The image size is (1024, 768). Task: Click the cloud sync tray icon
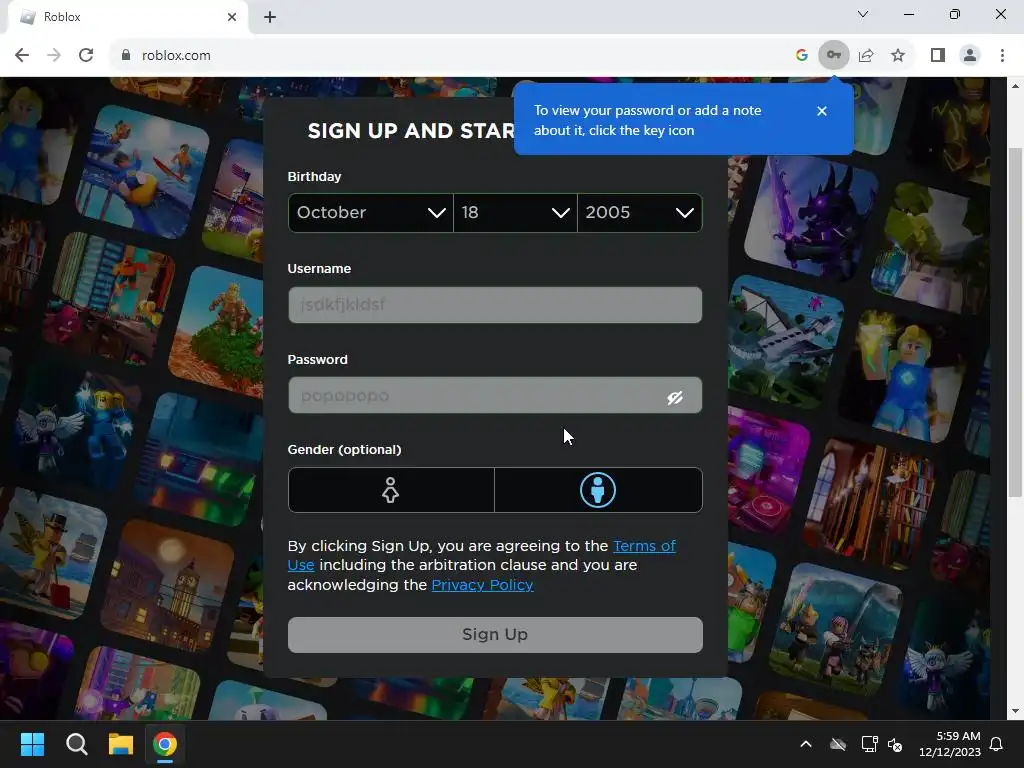(x=838, y=744)
